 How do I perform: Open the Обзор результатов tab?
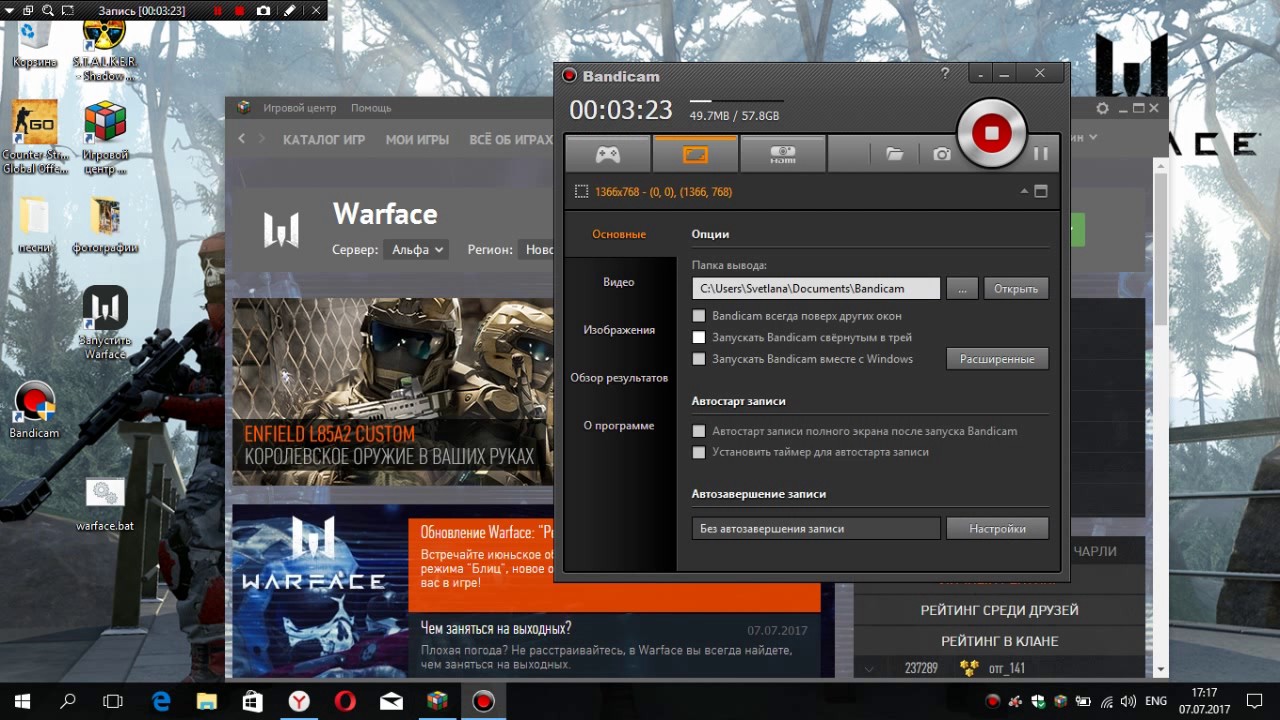(619, 378)
